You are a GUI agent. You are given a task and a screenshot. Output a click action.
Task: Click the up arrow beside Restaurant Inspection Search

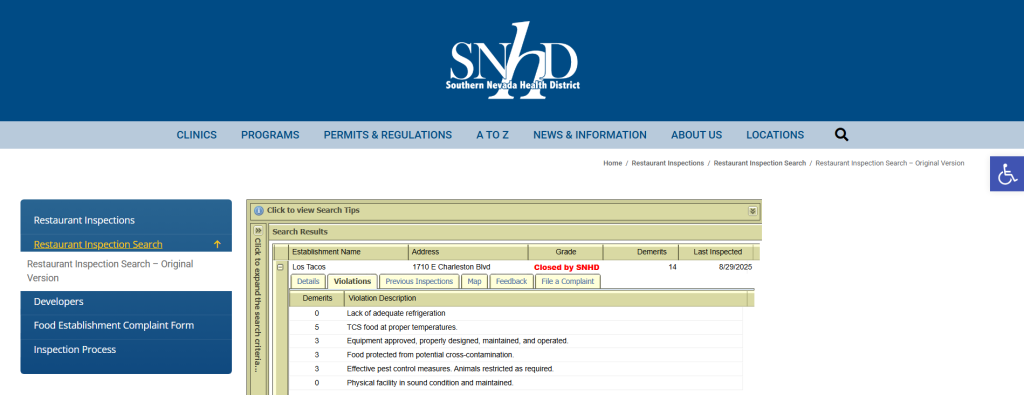(217, 244)
